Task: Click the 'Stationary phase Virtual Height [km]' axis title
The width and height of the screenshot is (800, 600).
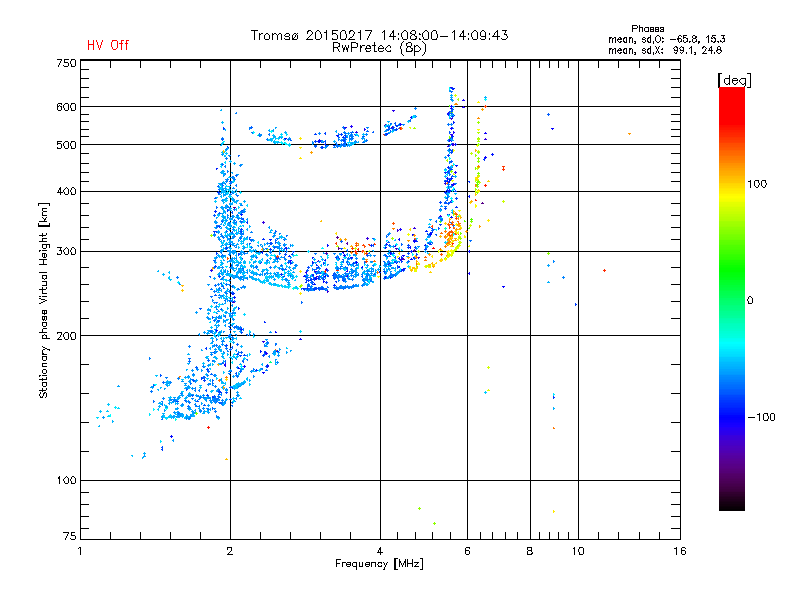Action: 44,300
